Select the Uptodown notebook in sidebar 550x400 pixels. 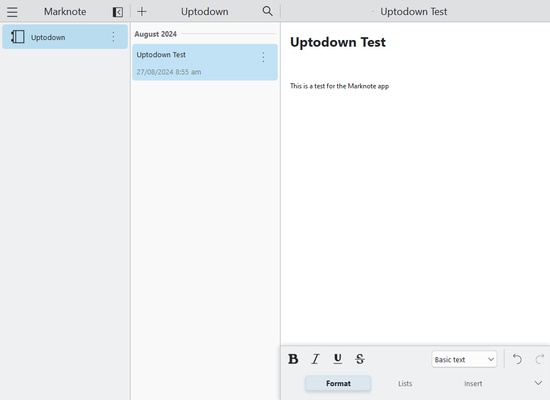65,36
